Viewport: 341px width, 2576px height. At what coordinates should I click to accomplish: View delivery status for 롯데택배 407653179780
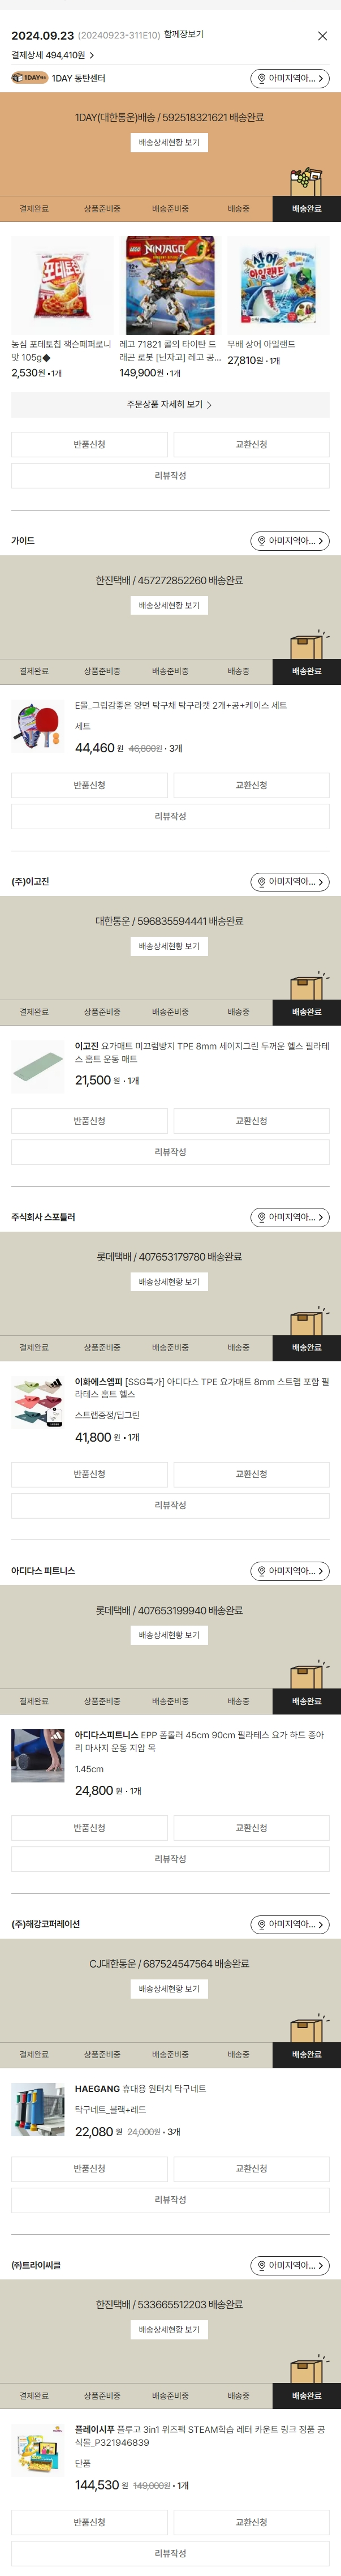click(x=169, y=1282)
